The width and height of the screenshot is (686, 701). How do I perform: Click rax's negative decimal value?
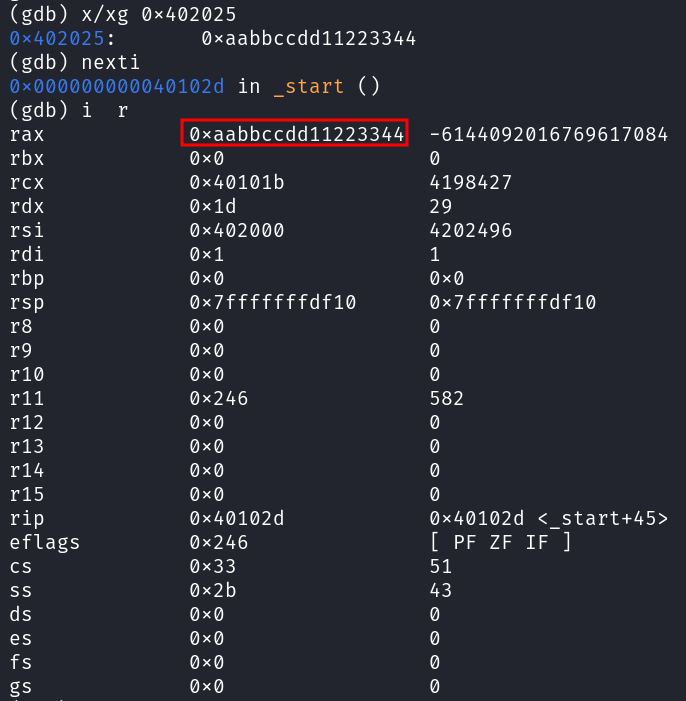(548, 134)
